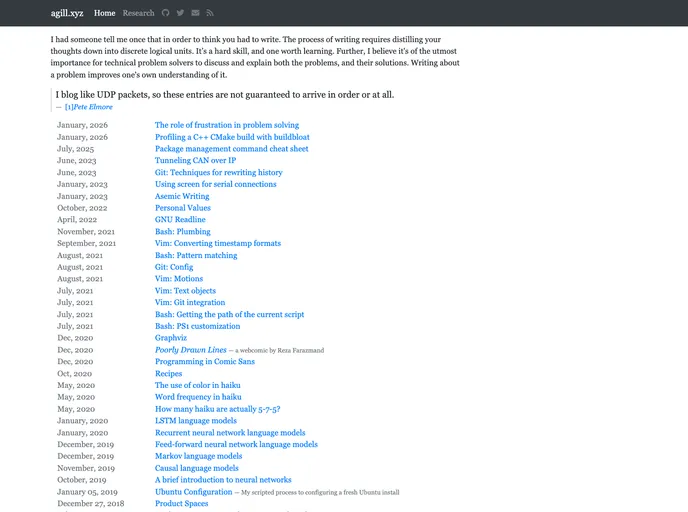Screen dimensions: 688x512
Task: Open 'The role of frustration in problem solving'
Action: 226,125
